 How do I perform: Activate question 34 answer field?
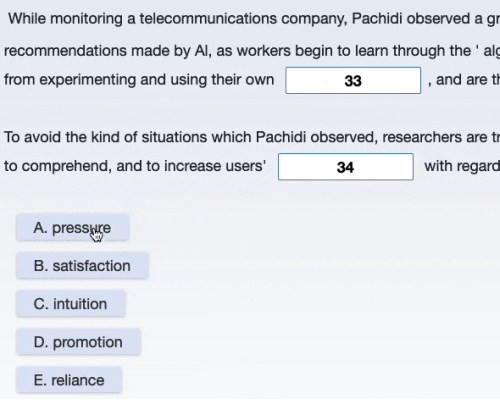[346, 167]
